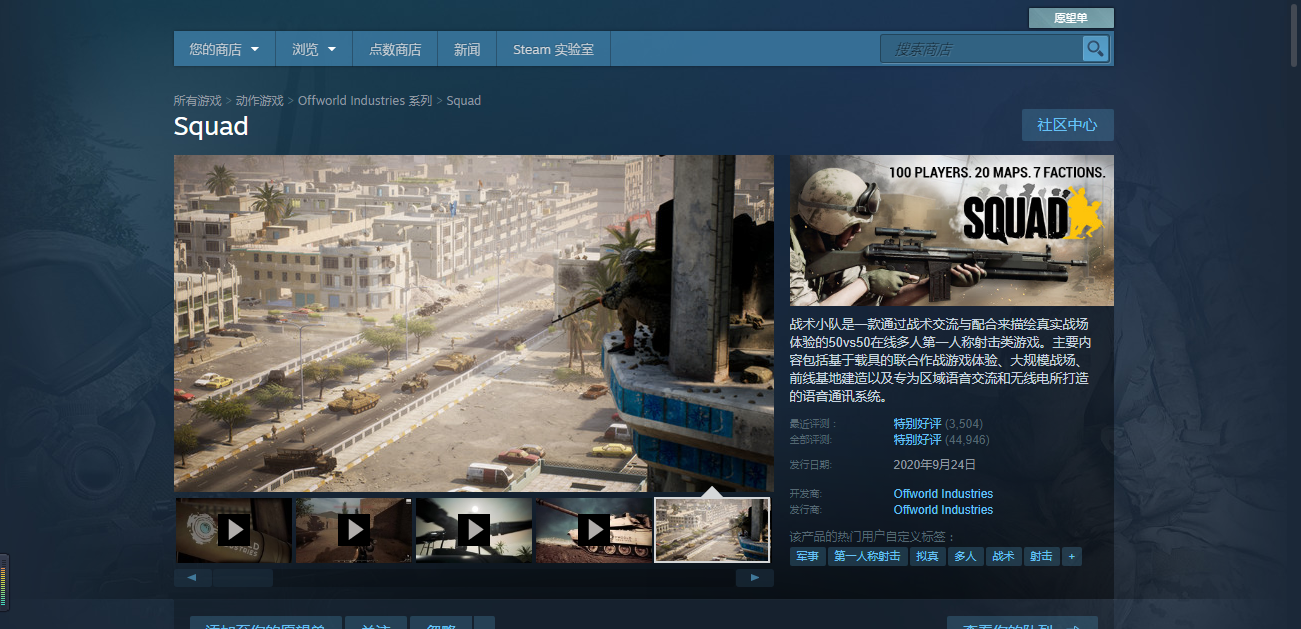The image size is (1301, 629).
Task: Click 动作游戏 breadcrumb link
Action: 260,101
